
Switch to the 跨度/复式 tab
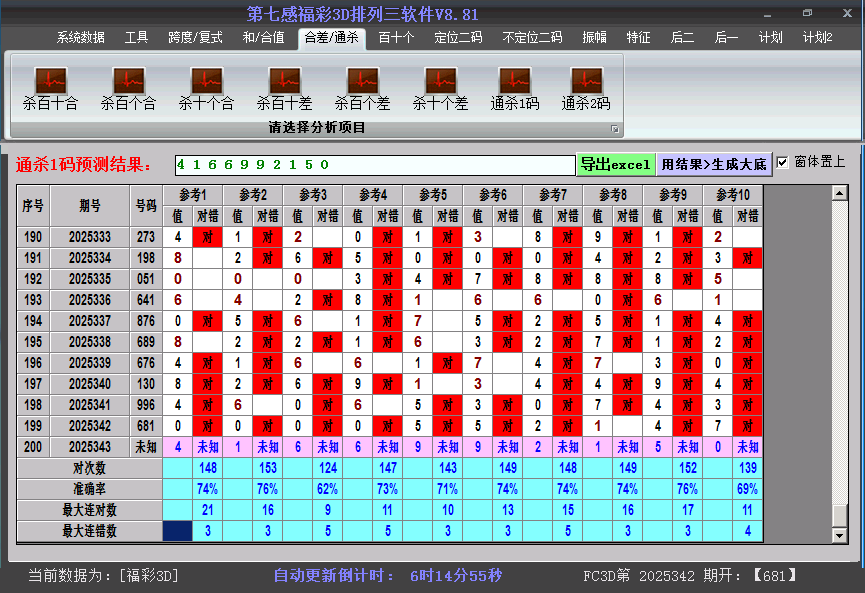pos(195,38)
